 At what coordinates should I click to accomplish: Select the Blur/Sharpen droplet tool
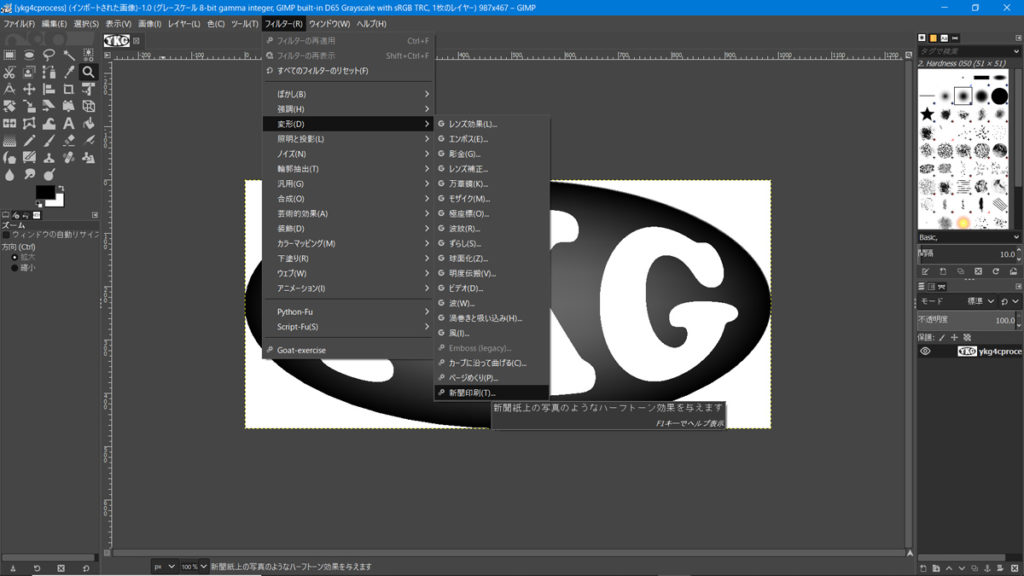9,174
